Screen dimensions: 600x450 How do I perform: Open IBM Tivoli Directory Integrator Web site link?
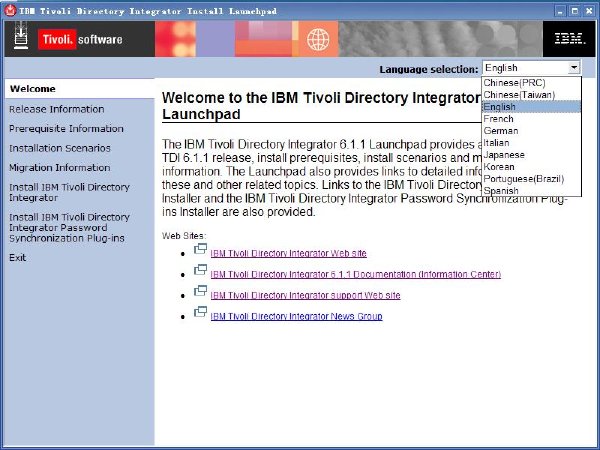point(289,253)
